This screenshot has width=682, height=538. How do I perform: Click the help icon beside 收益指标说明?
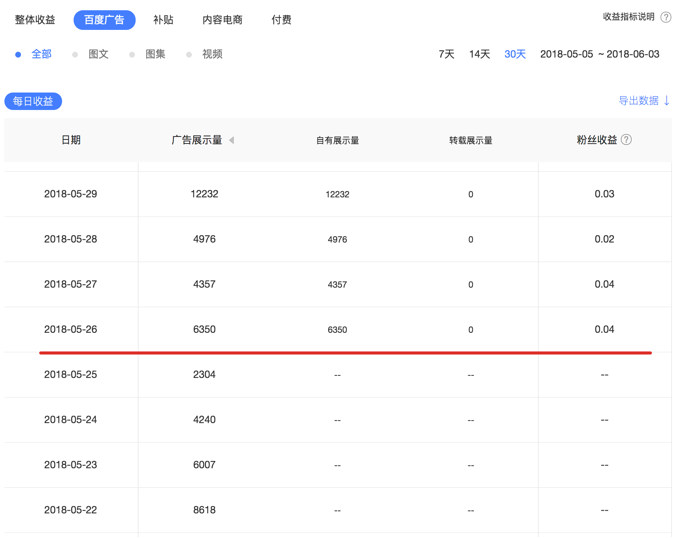pos(666,17)
